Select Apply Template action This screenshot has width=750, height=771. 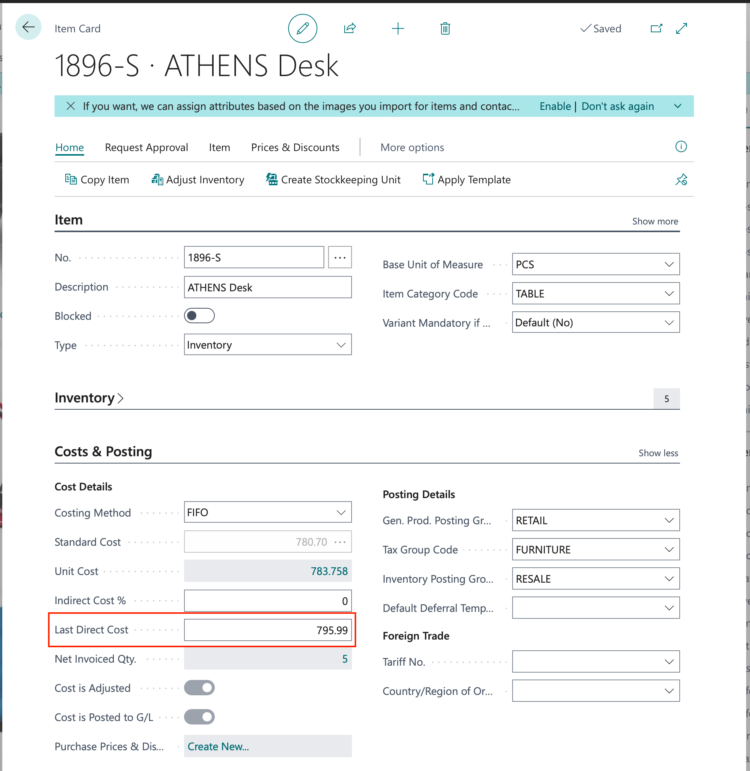pos(466,179)
